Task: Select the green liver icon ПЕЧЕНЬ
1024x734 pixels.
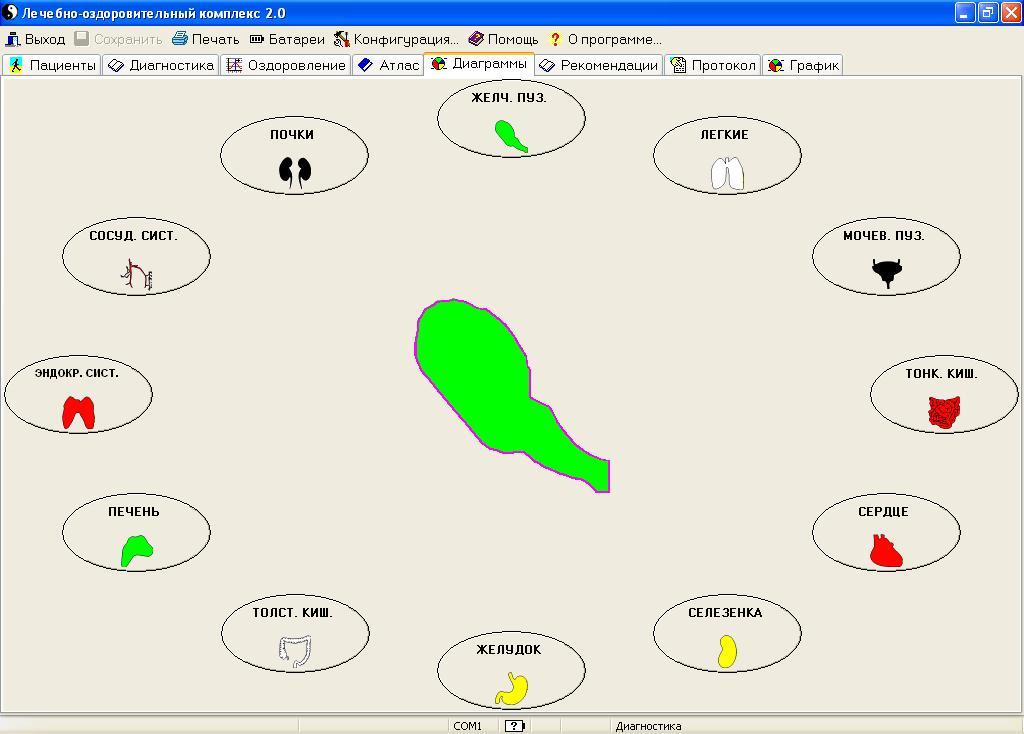Action: pos(136,550)
